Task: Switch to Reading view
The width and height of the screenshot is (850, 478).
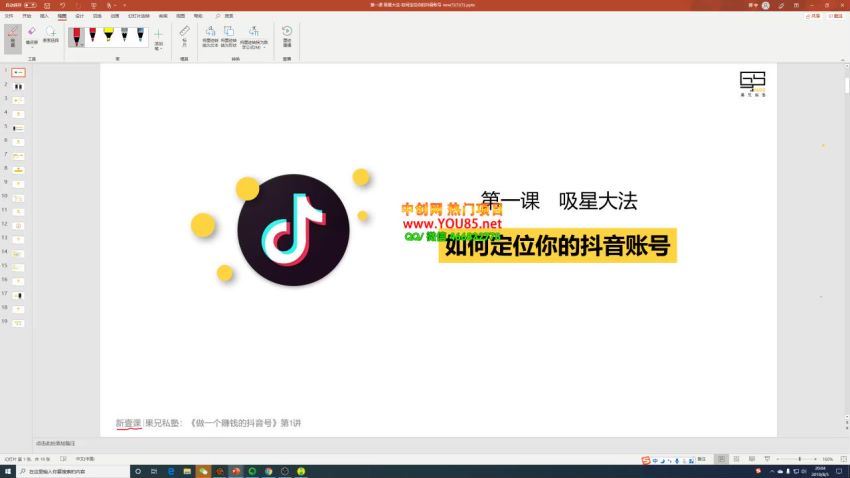Action: coord(751,459)
